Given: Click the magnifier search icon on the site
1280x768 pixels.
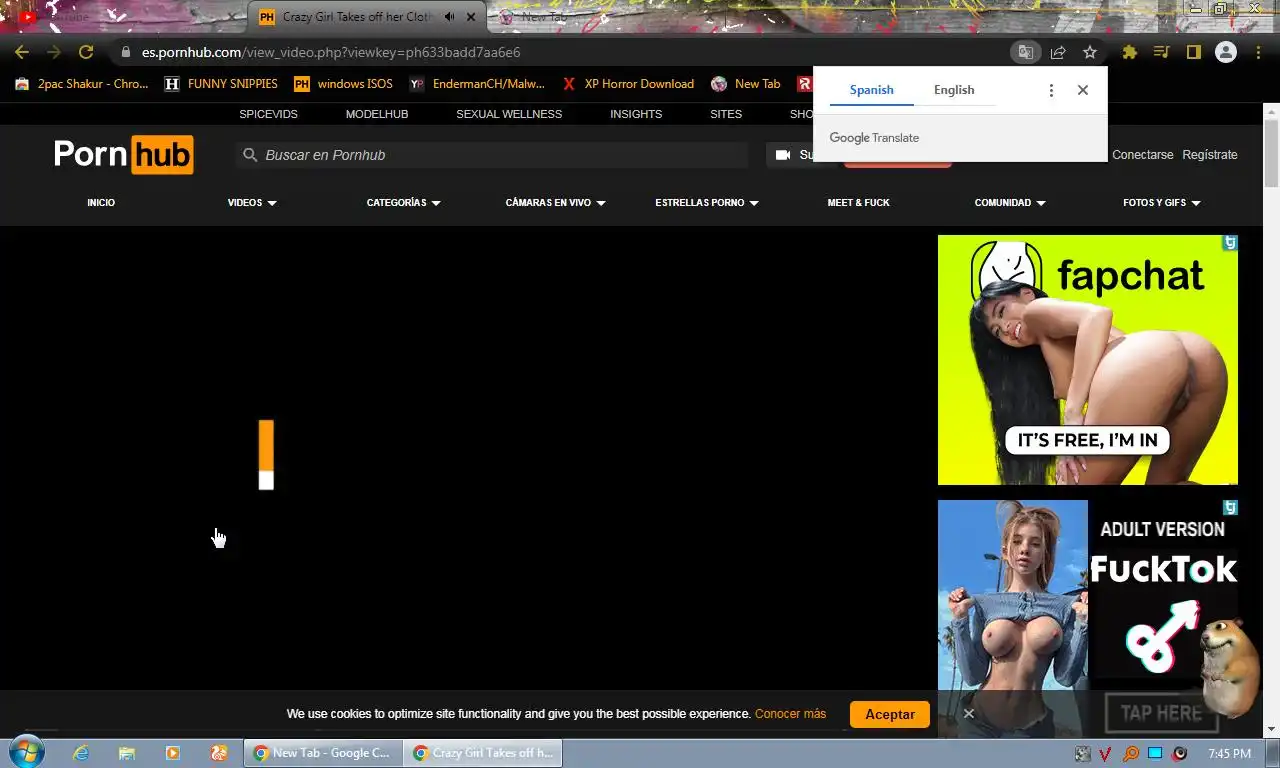Looking at the screenshot, I should click(250, 155).
